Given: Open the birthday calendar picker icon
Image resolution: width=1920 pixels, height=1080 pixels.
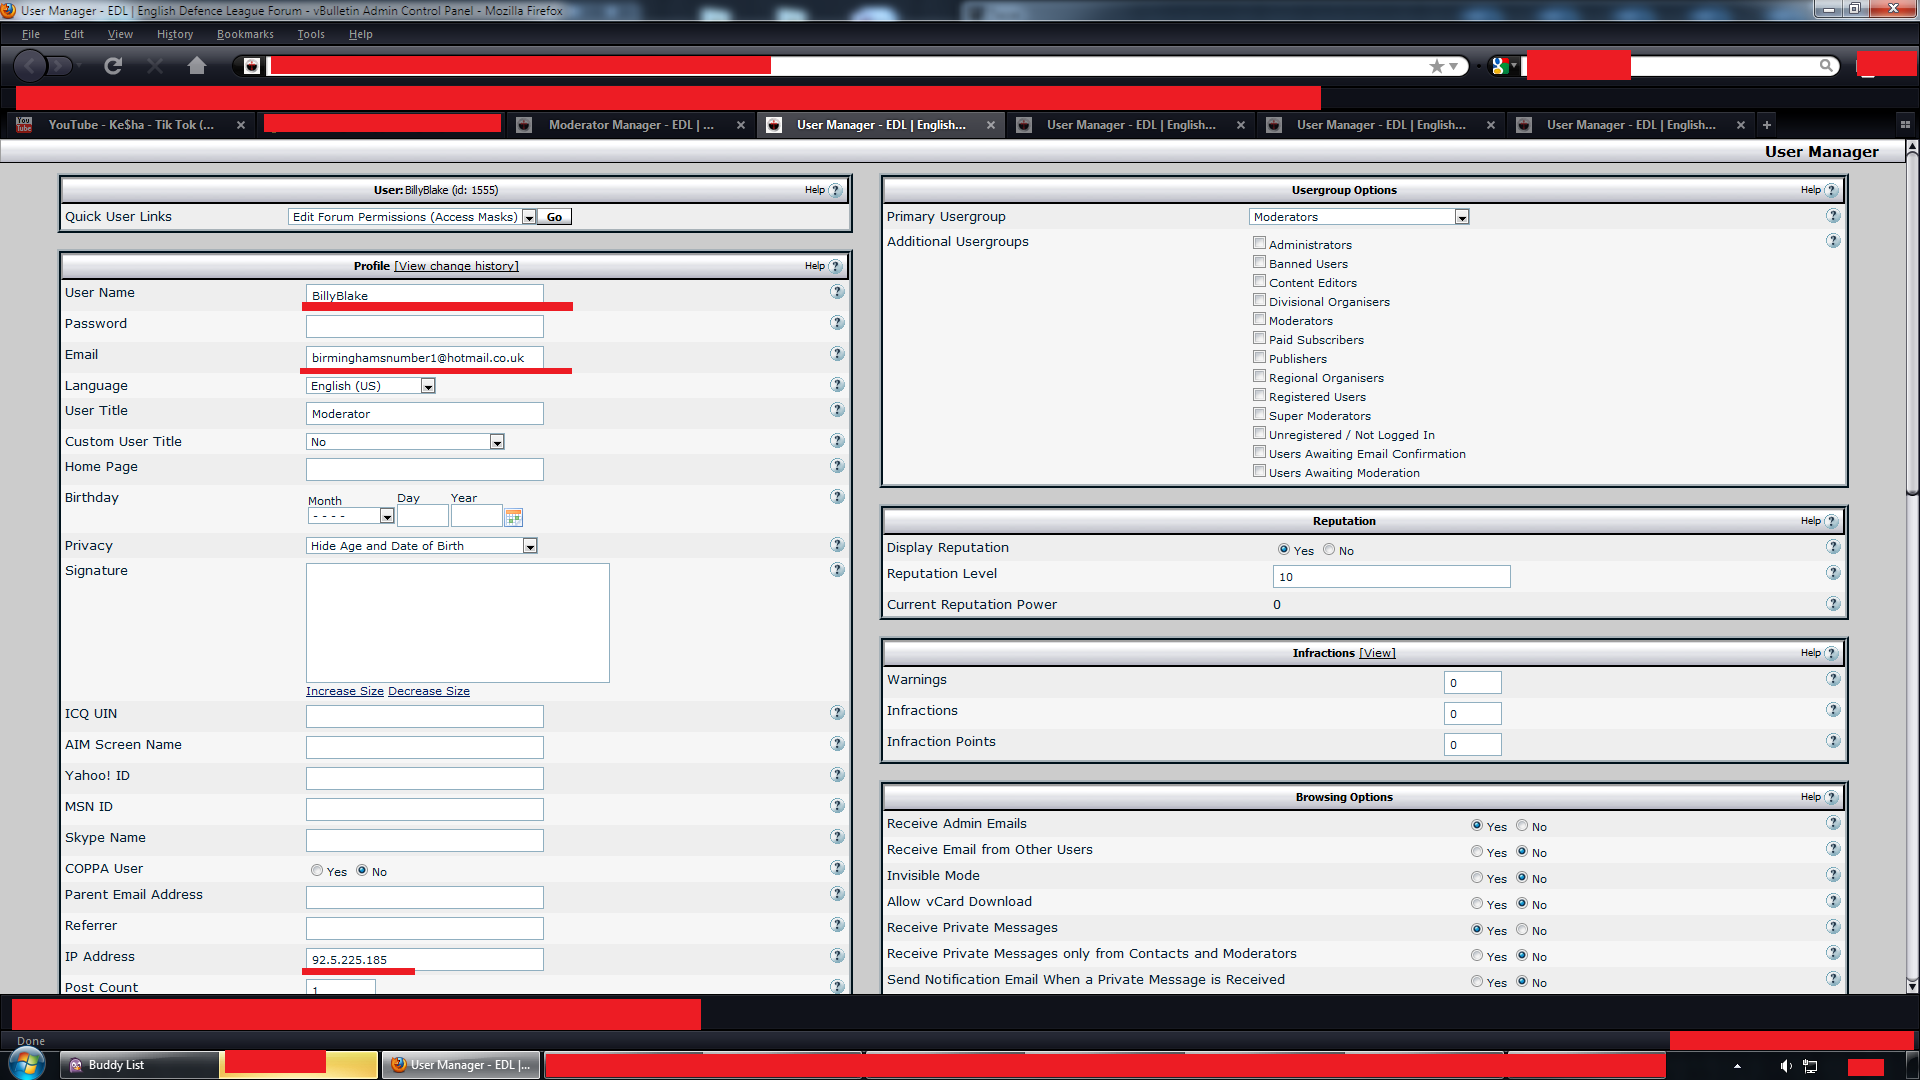Looking at the screenshot, I should (x=514, y=517).
